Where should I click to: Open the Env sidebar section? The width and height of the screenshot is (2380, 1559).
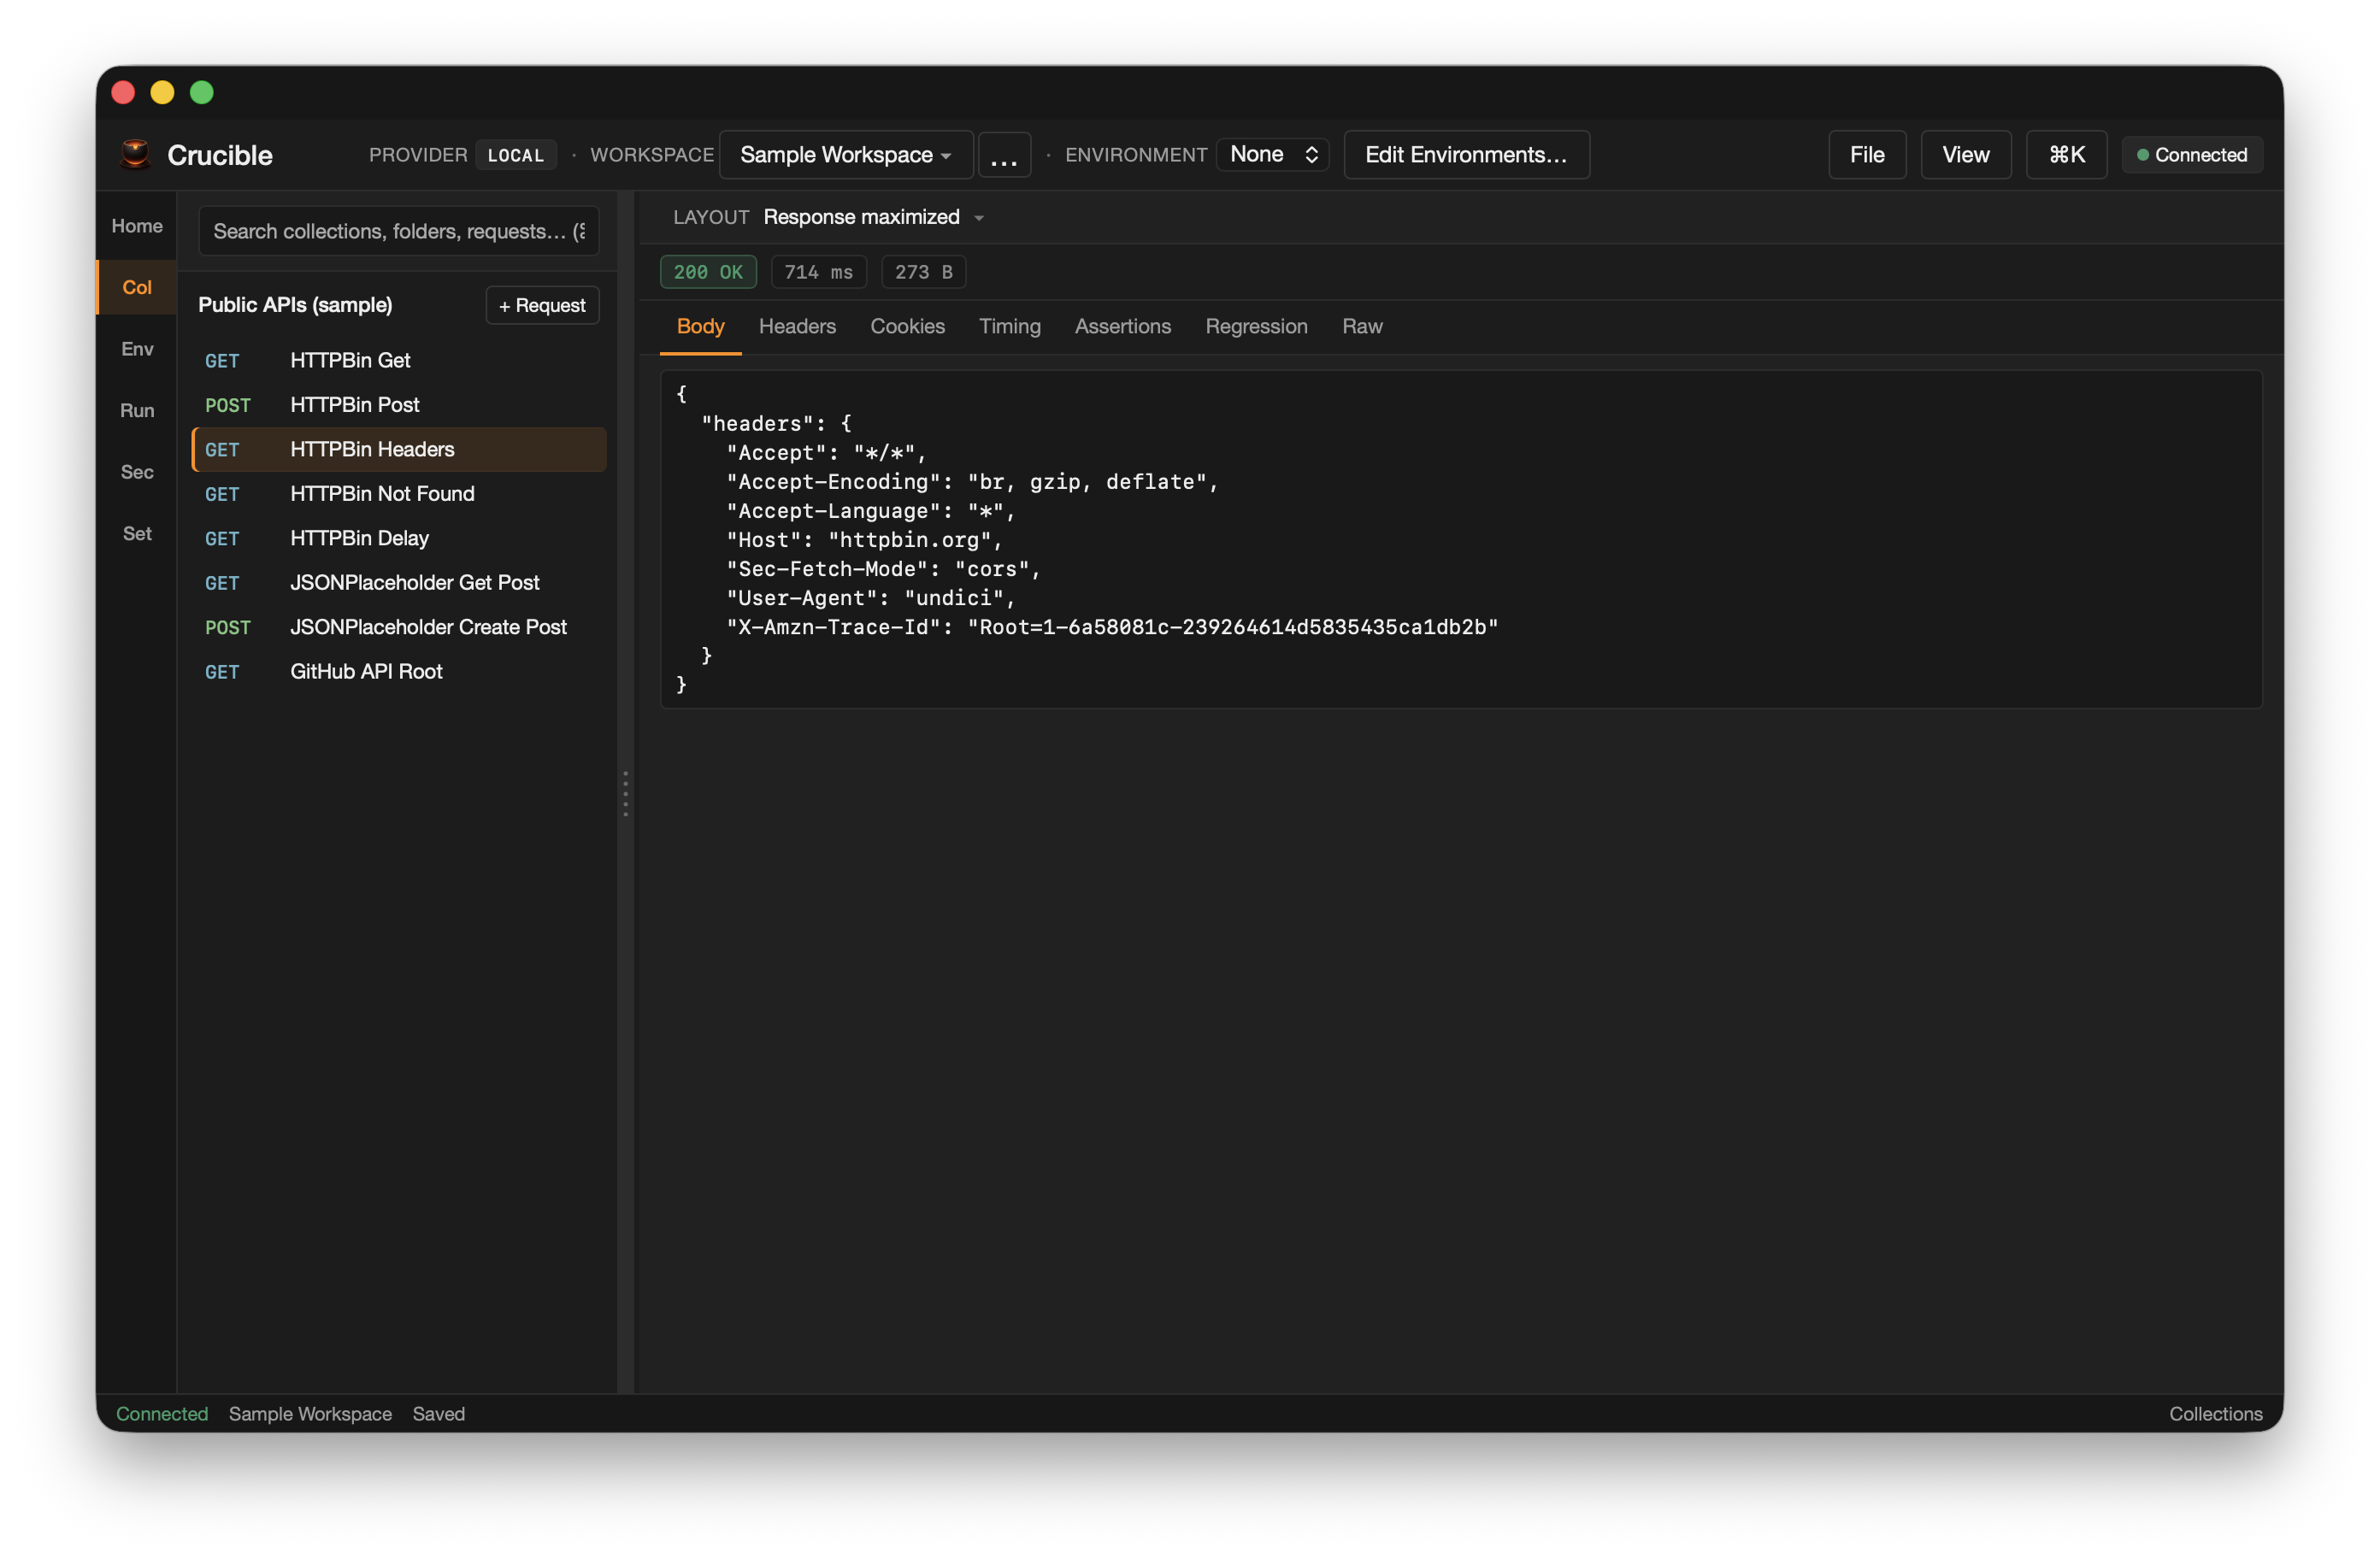coord(137,349)
